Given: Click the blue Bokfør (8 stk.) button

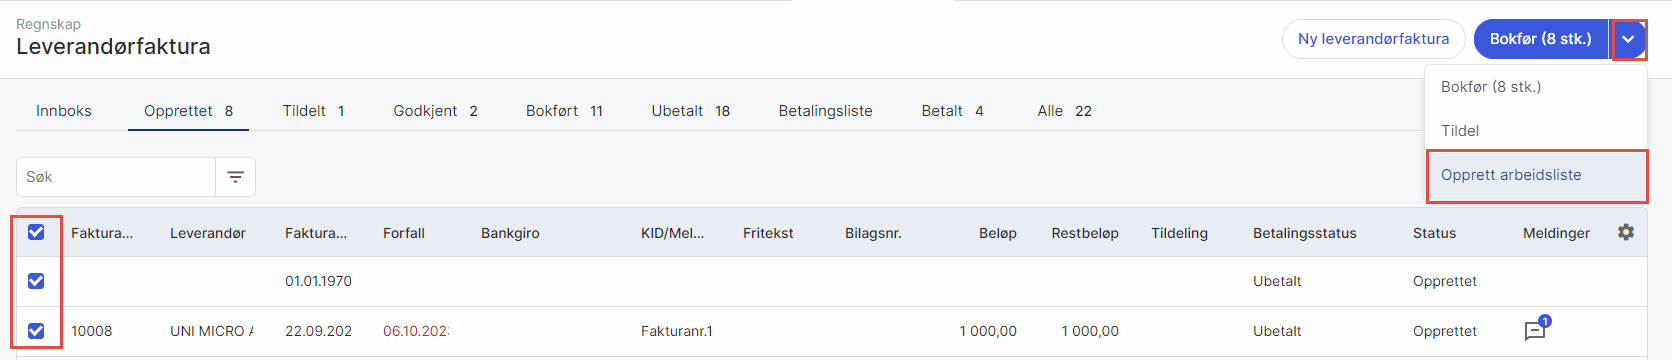Looking at the screenshot, I should [1540, 39].
